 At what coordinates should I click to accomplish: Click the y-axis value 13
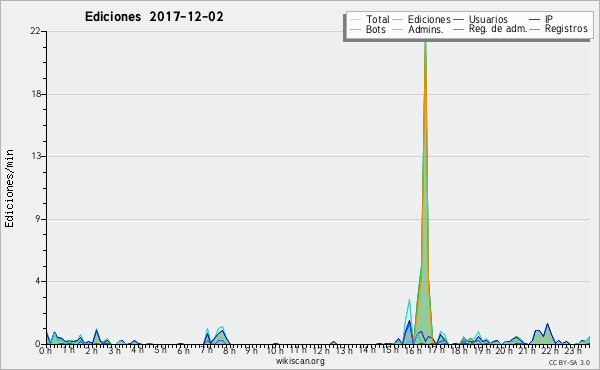(x=36, y=156)
